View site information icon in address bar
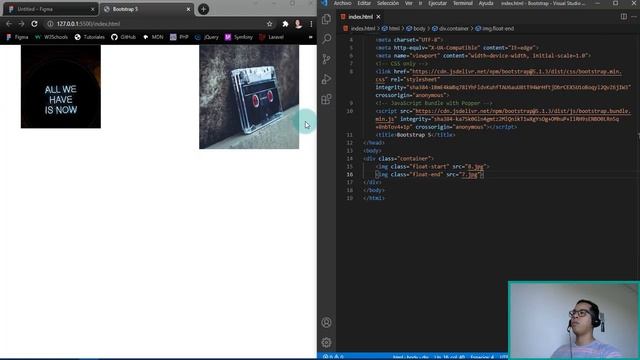This screenshot has width=640, height=360. tap(50, 24)
